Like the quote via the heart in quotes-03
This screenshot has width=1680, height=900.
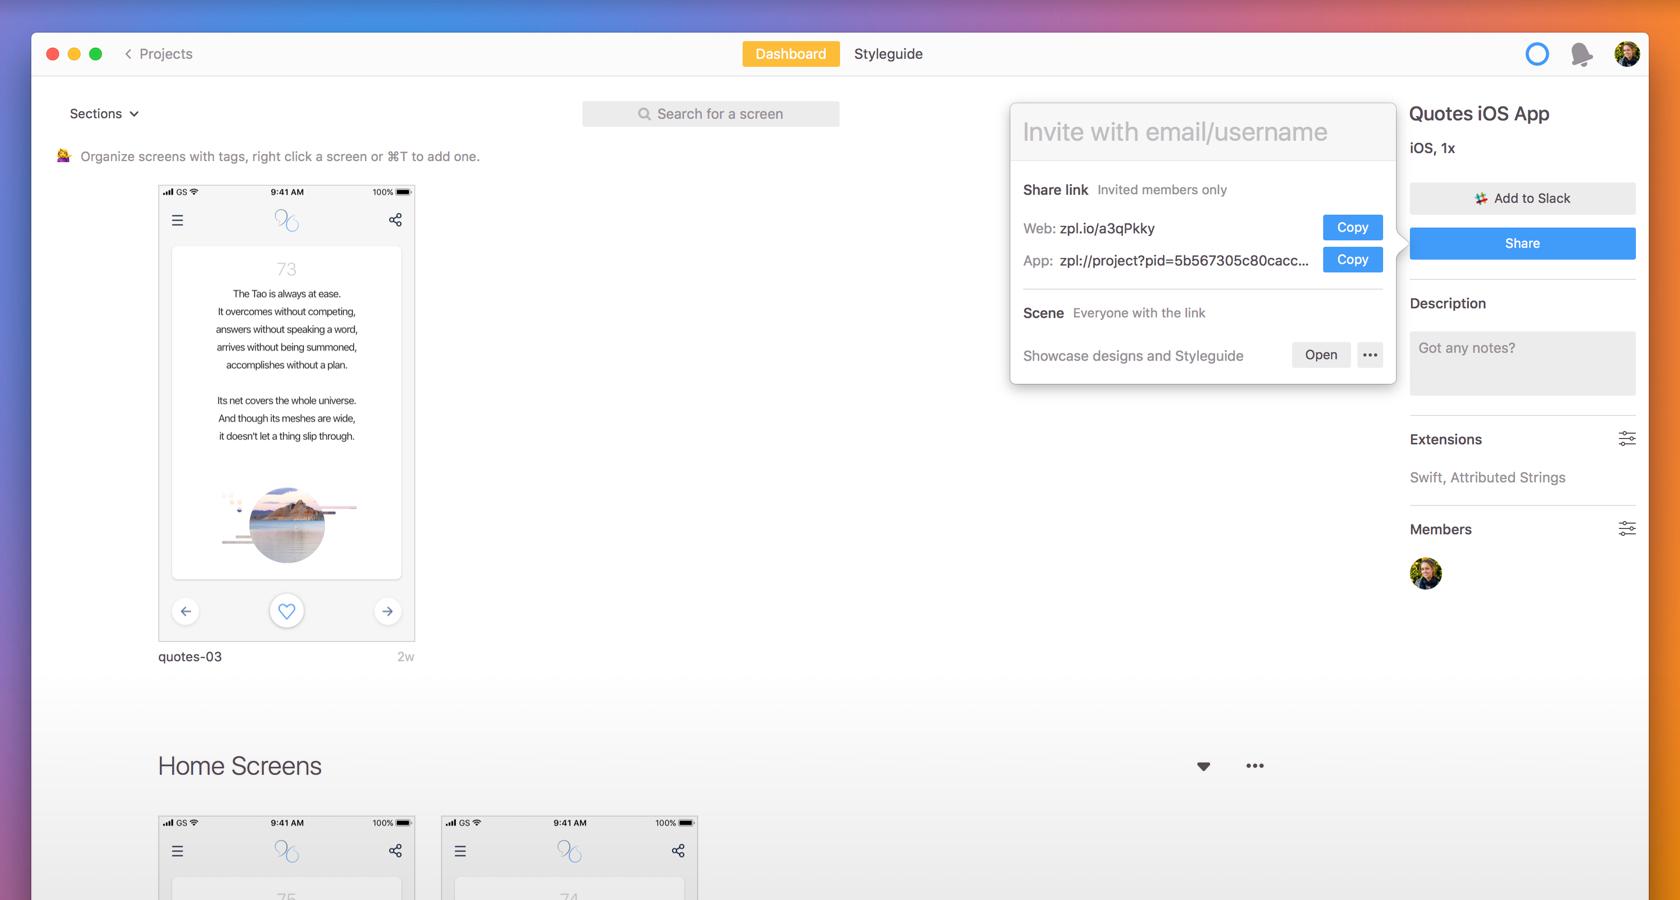tap(287, 611)
